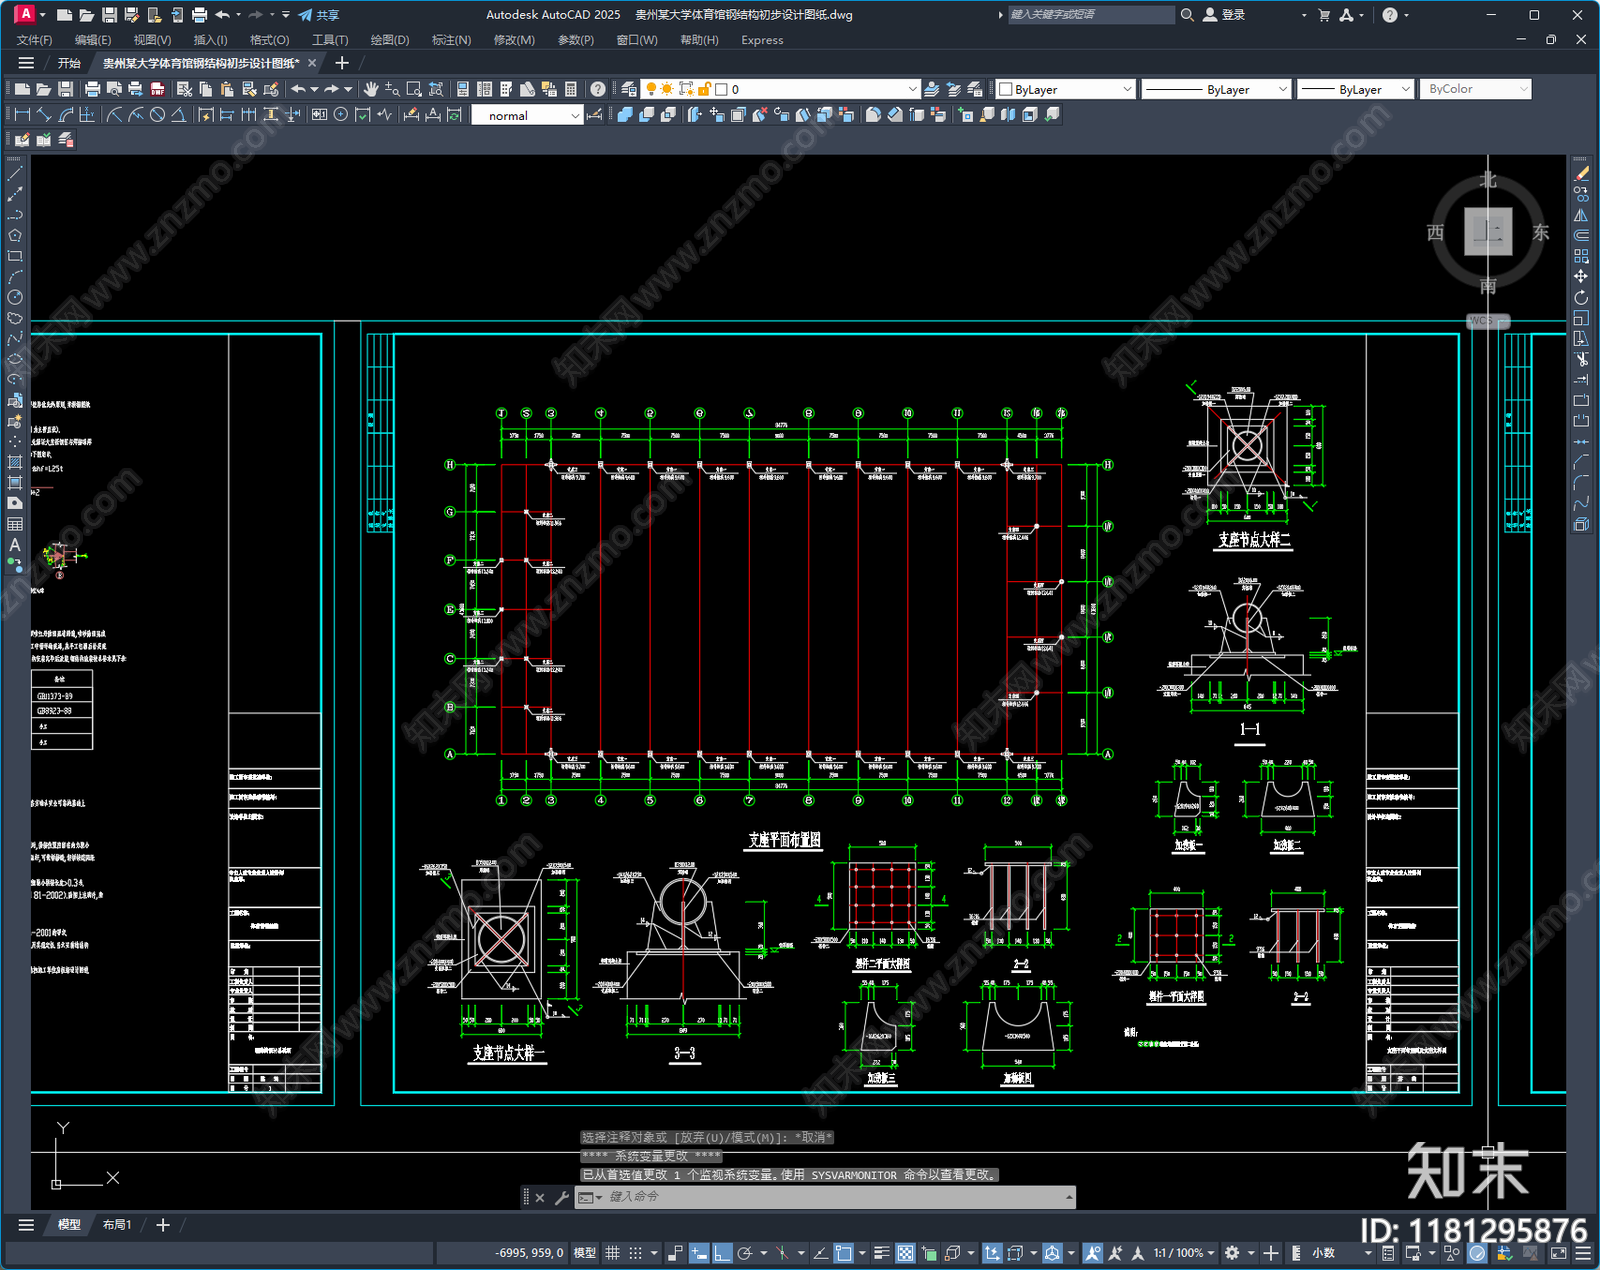Click the Pan hand tool icon
Image resolution: width=1600 pixels, height=1270 pixels.
(371, 89)
